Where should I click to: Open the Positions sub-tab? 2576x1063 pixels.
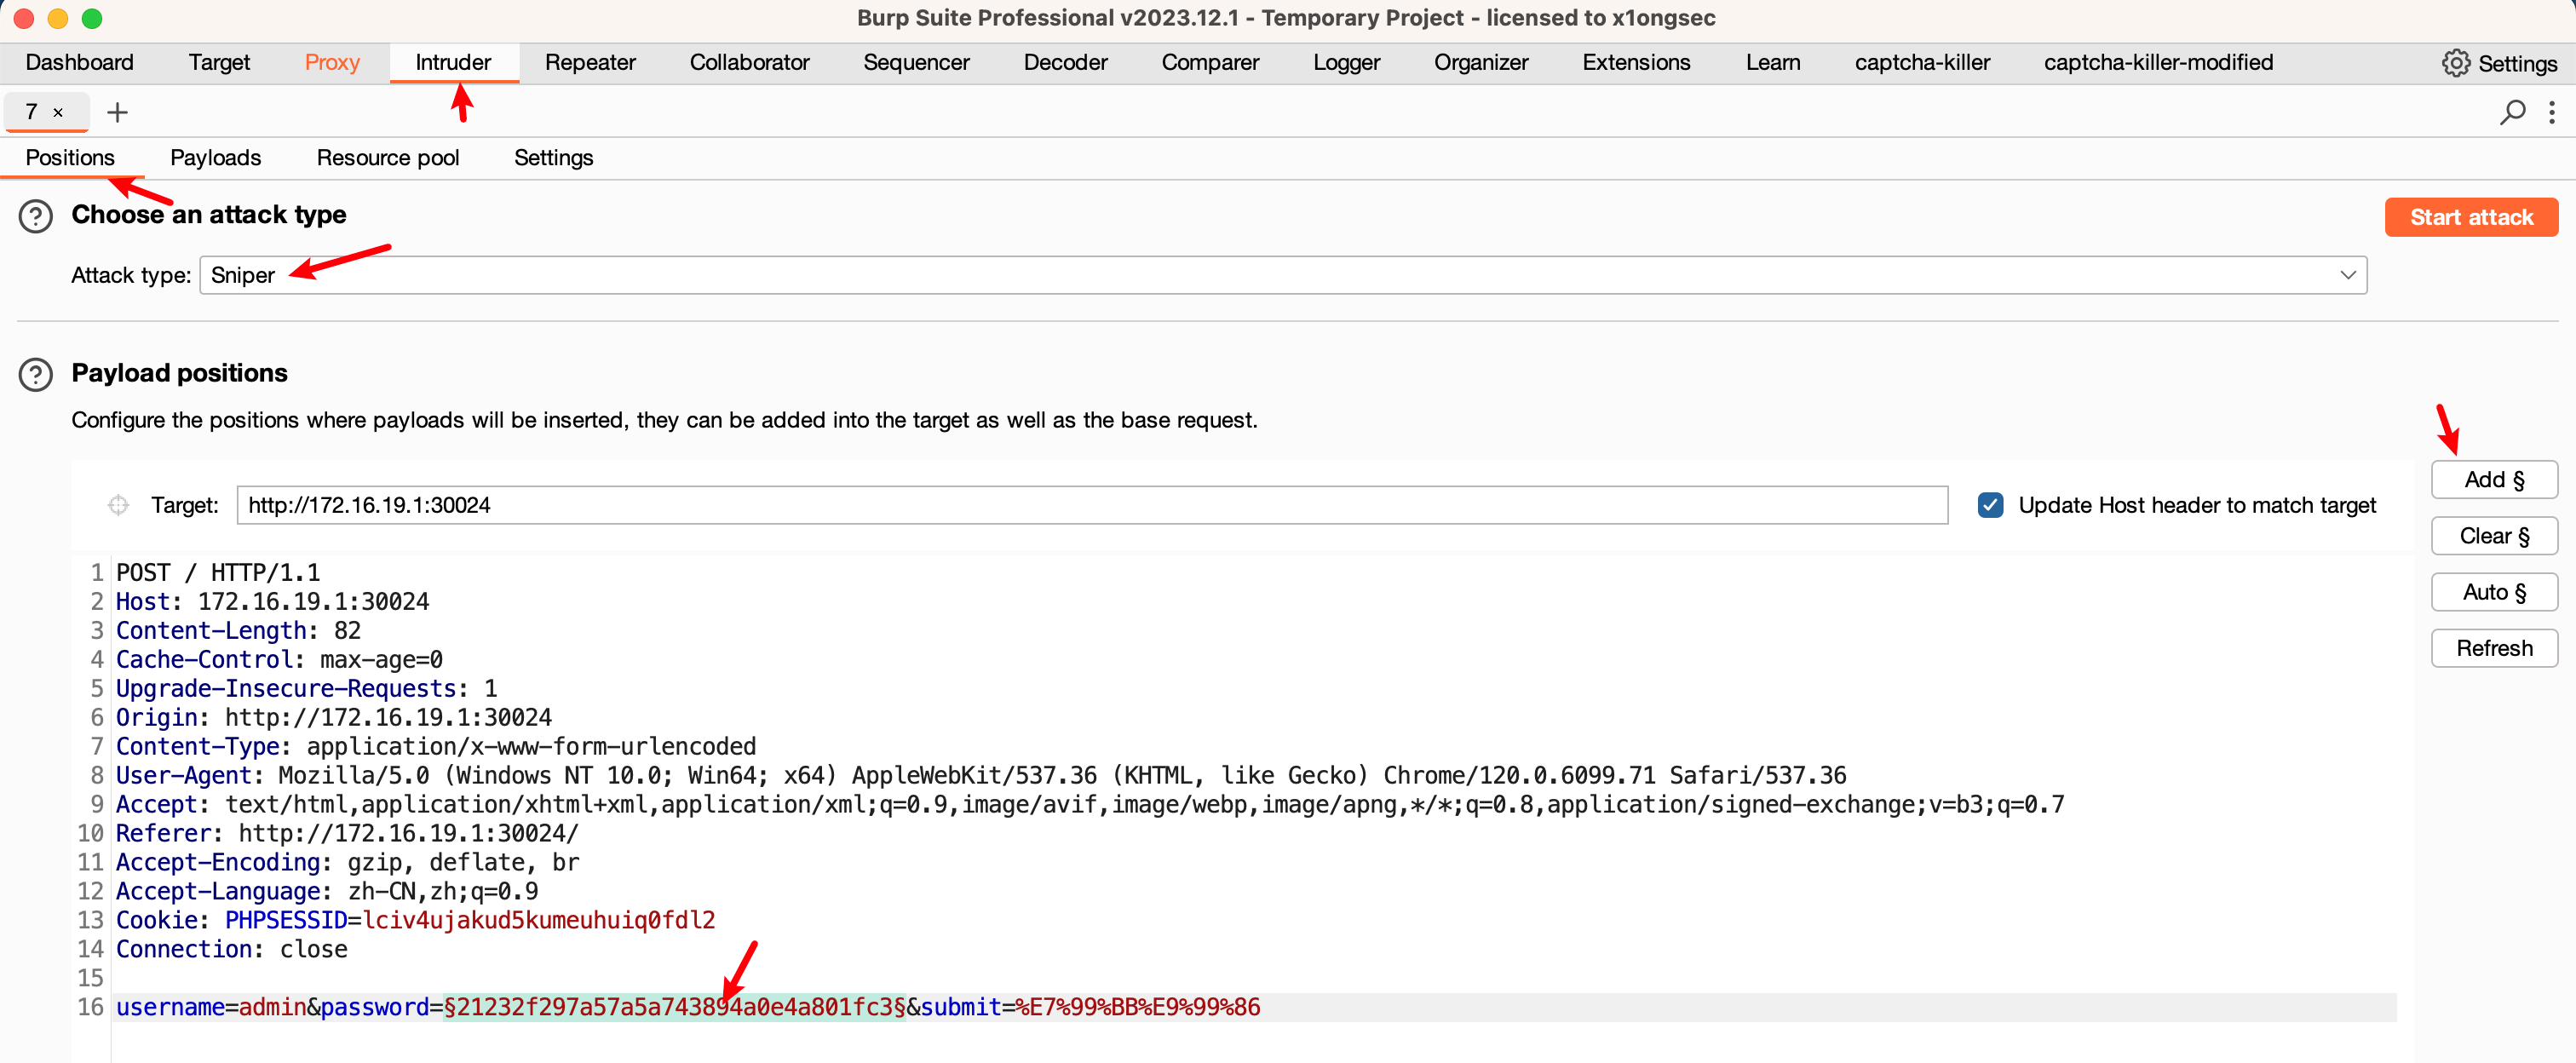[x=67, y=156]
